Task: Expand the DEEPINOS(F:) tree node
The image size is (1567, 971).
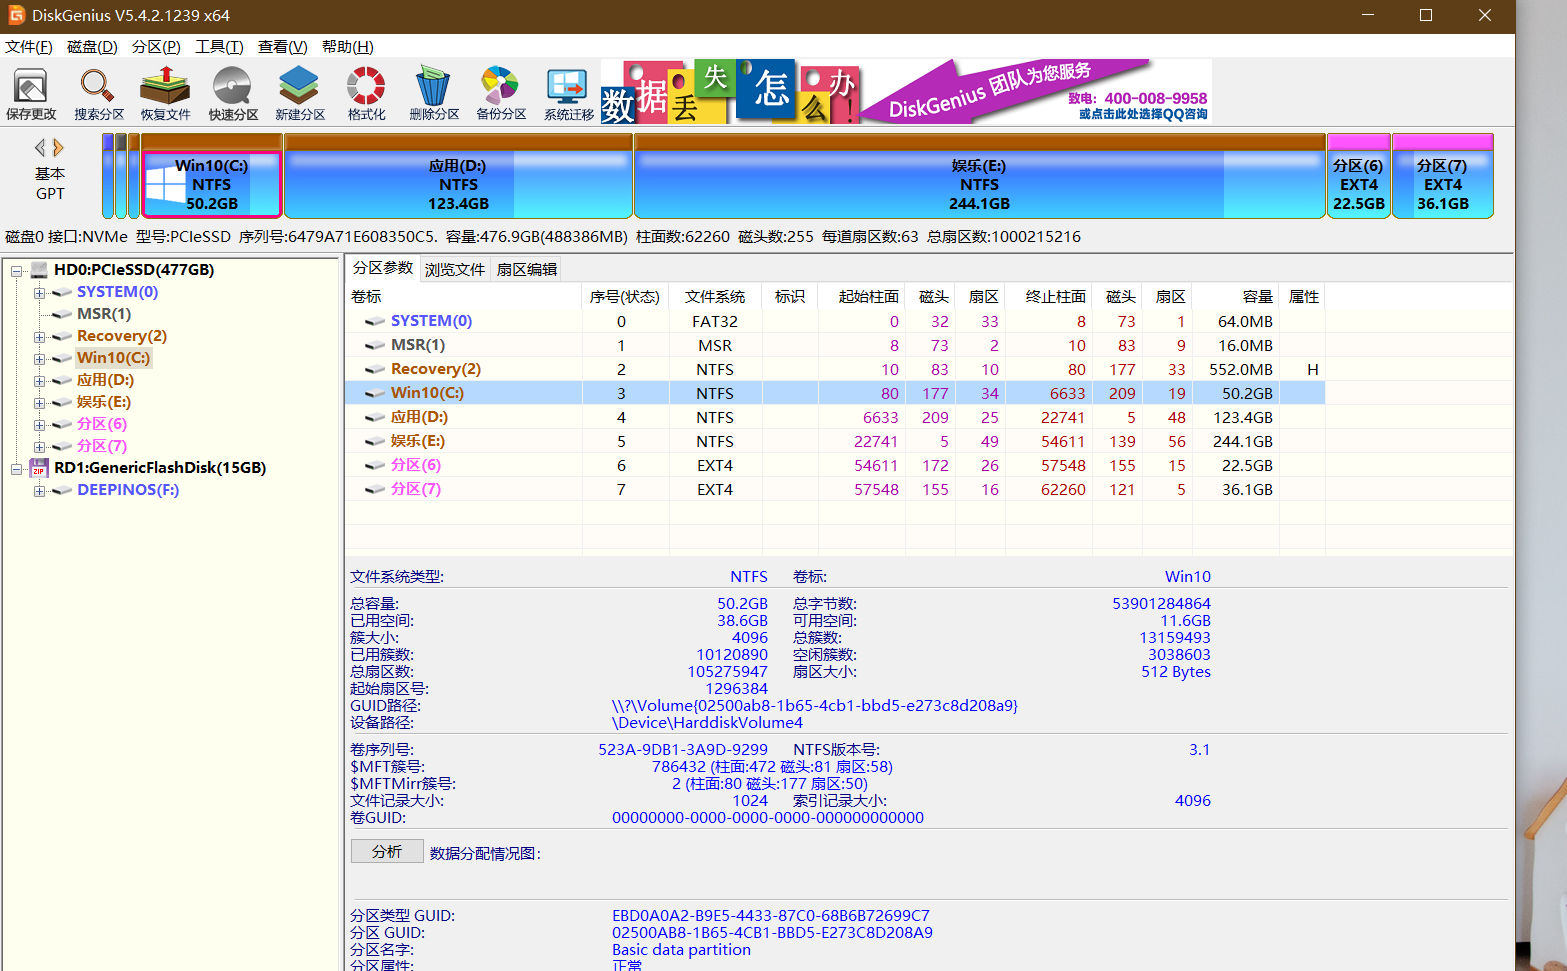Action: [39, 490]
